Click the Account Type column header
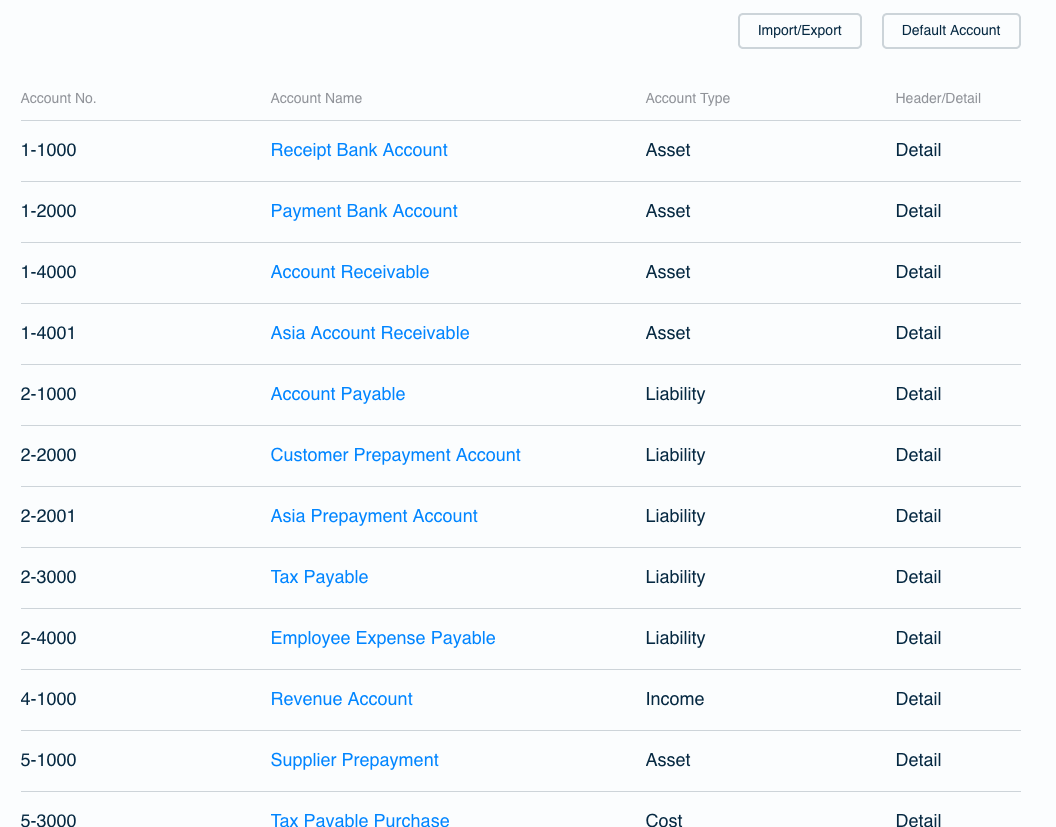 tap(688, 98)
